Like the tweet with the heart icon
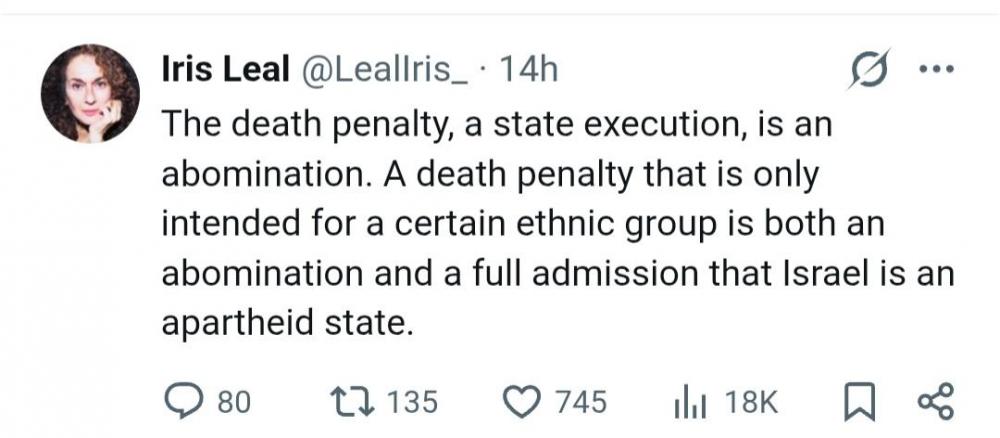 click(x=518, y=402)
